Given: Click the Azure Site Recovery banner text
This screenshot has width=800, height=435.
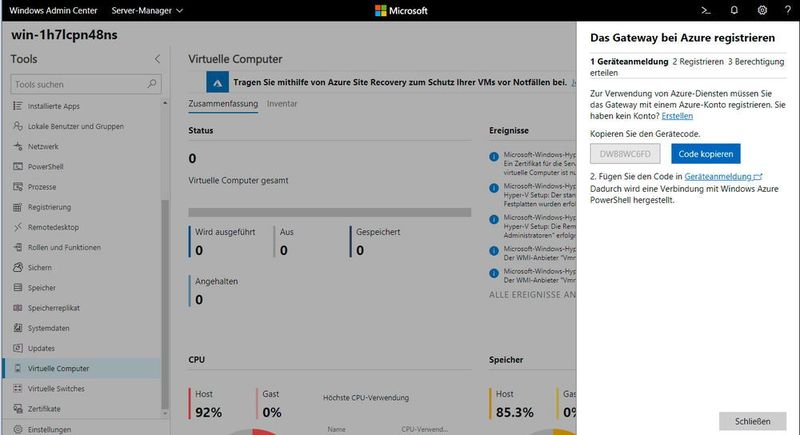Looking at the screenshot, I should click(400, 82).
